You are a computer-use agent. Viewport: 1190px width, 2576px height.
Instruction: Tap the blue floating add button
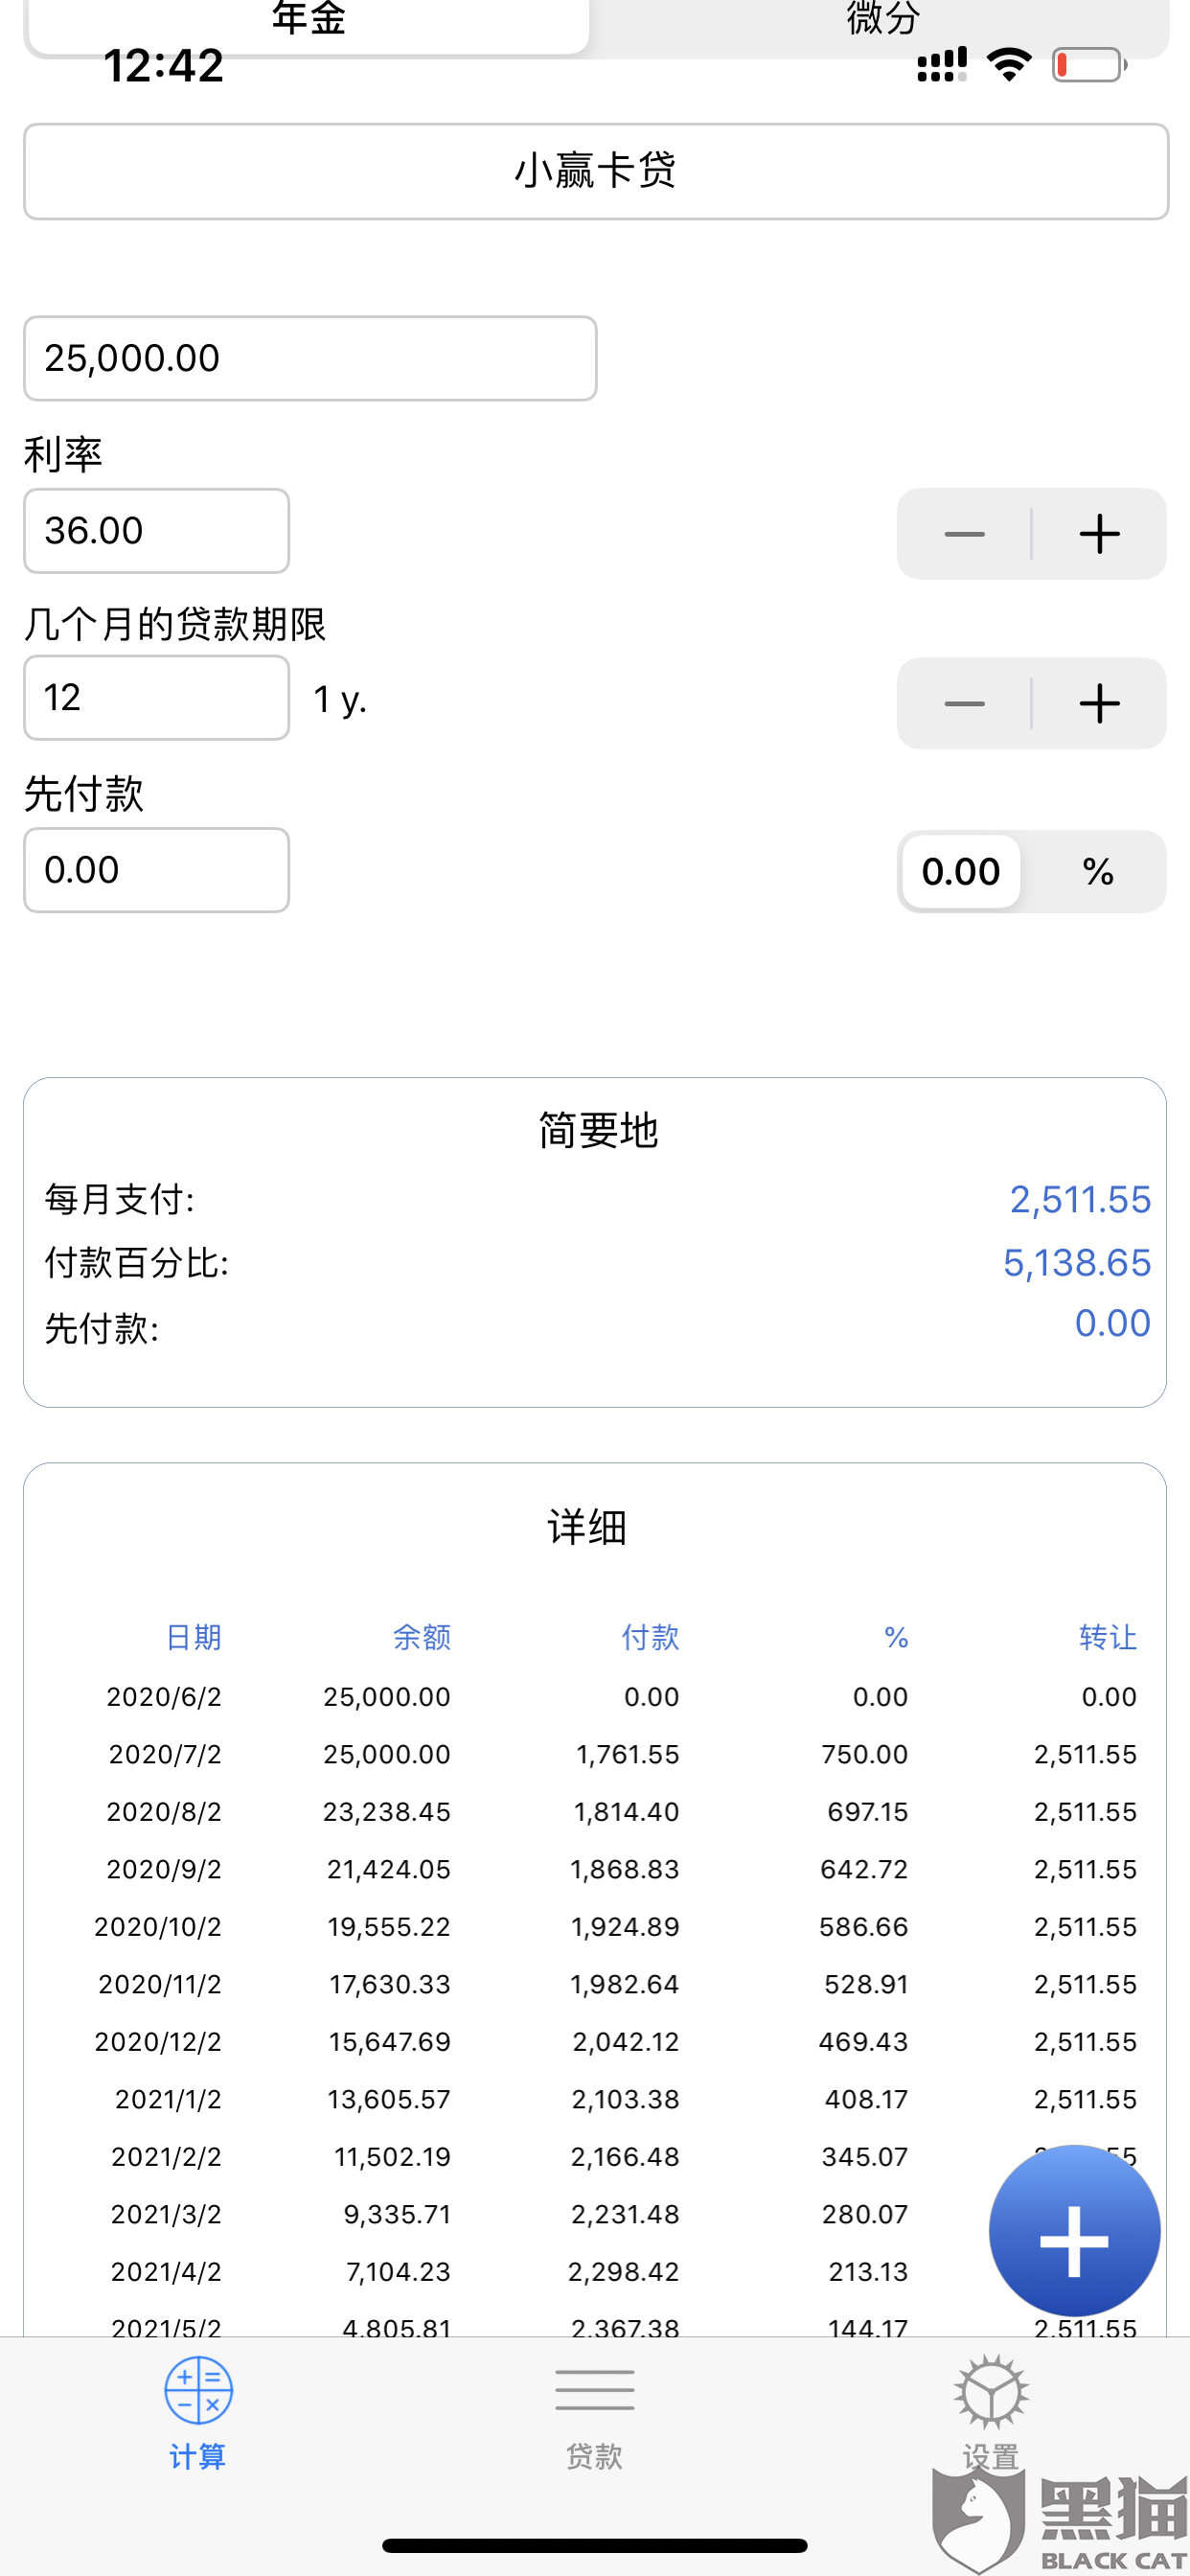[1074, 2230]
